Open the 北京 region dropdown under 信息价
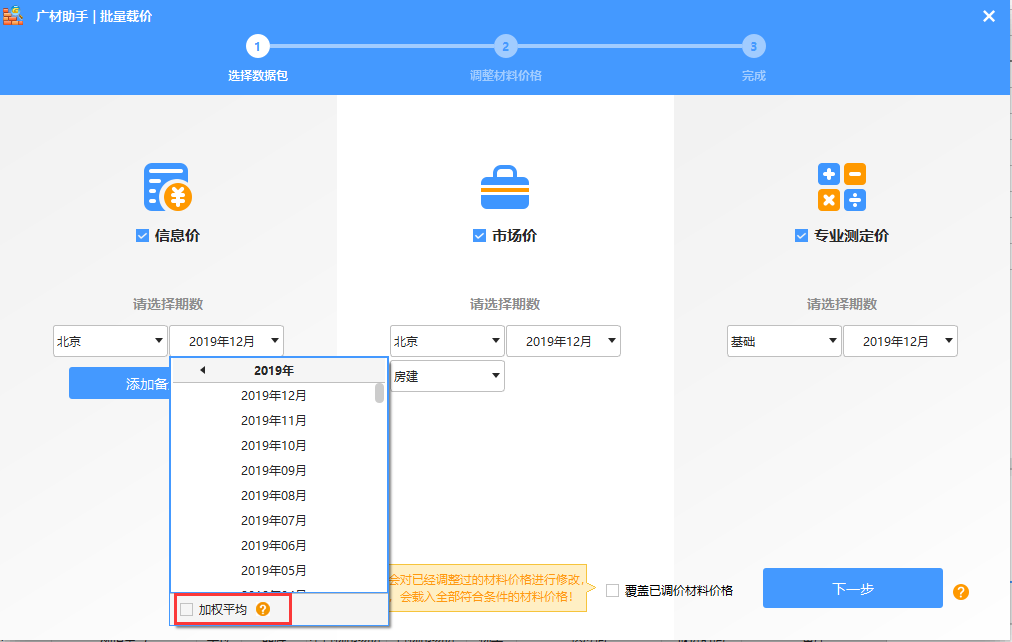Viewport: 1012px width, 642px height. click(110, 341)
